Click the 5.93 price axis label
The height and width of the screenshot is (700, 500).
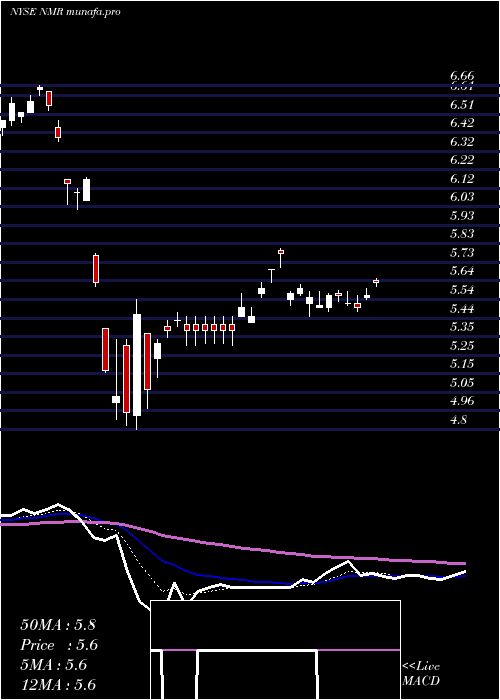tap(462, 216)
